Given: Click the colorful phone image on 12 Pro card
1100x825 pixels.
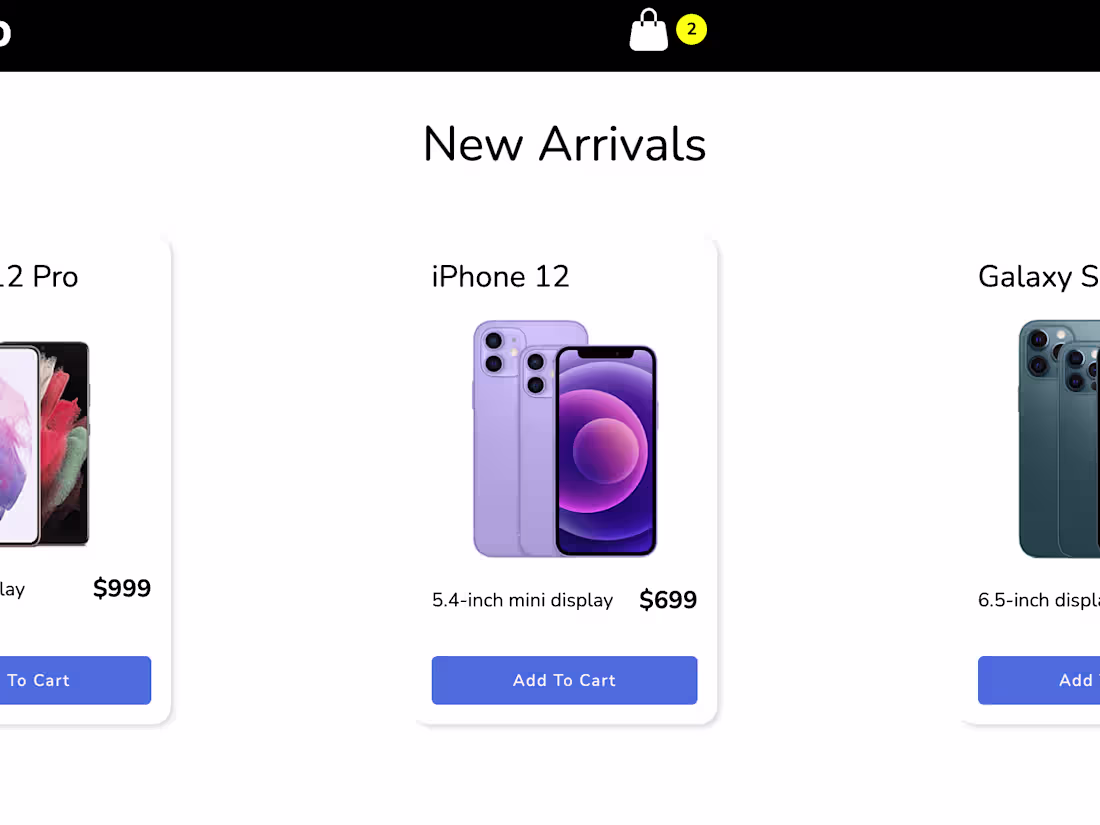Looking at the screenshot, I should coord(45,444).
